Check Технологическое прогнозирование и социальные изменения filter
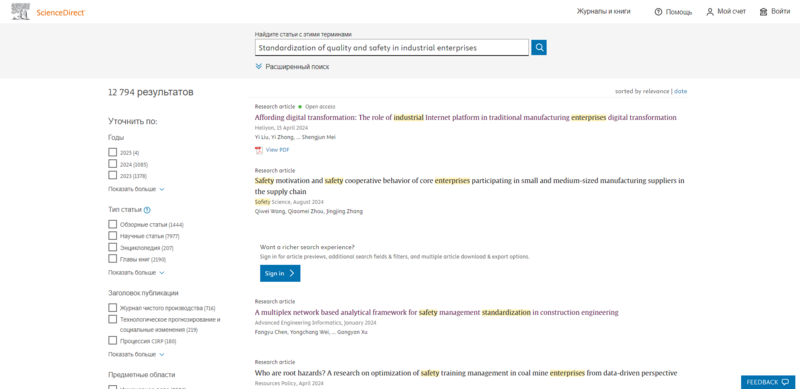Screen dimensions: 800x389 [x=113, y=320]
